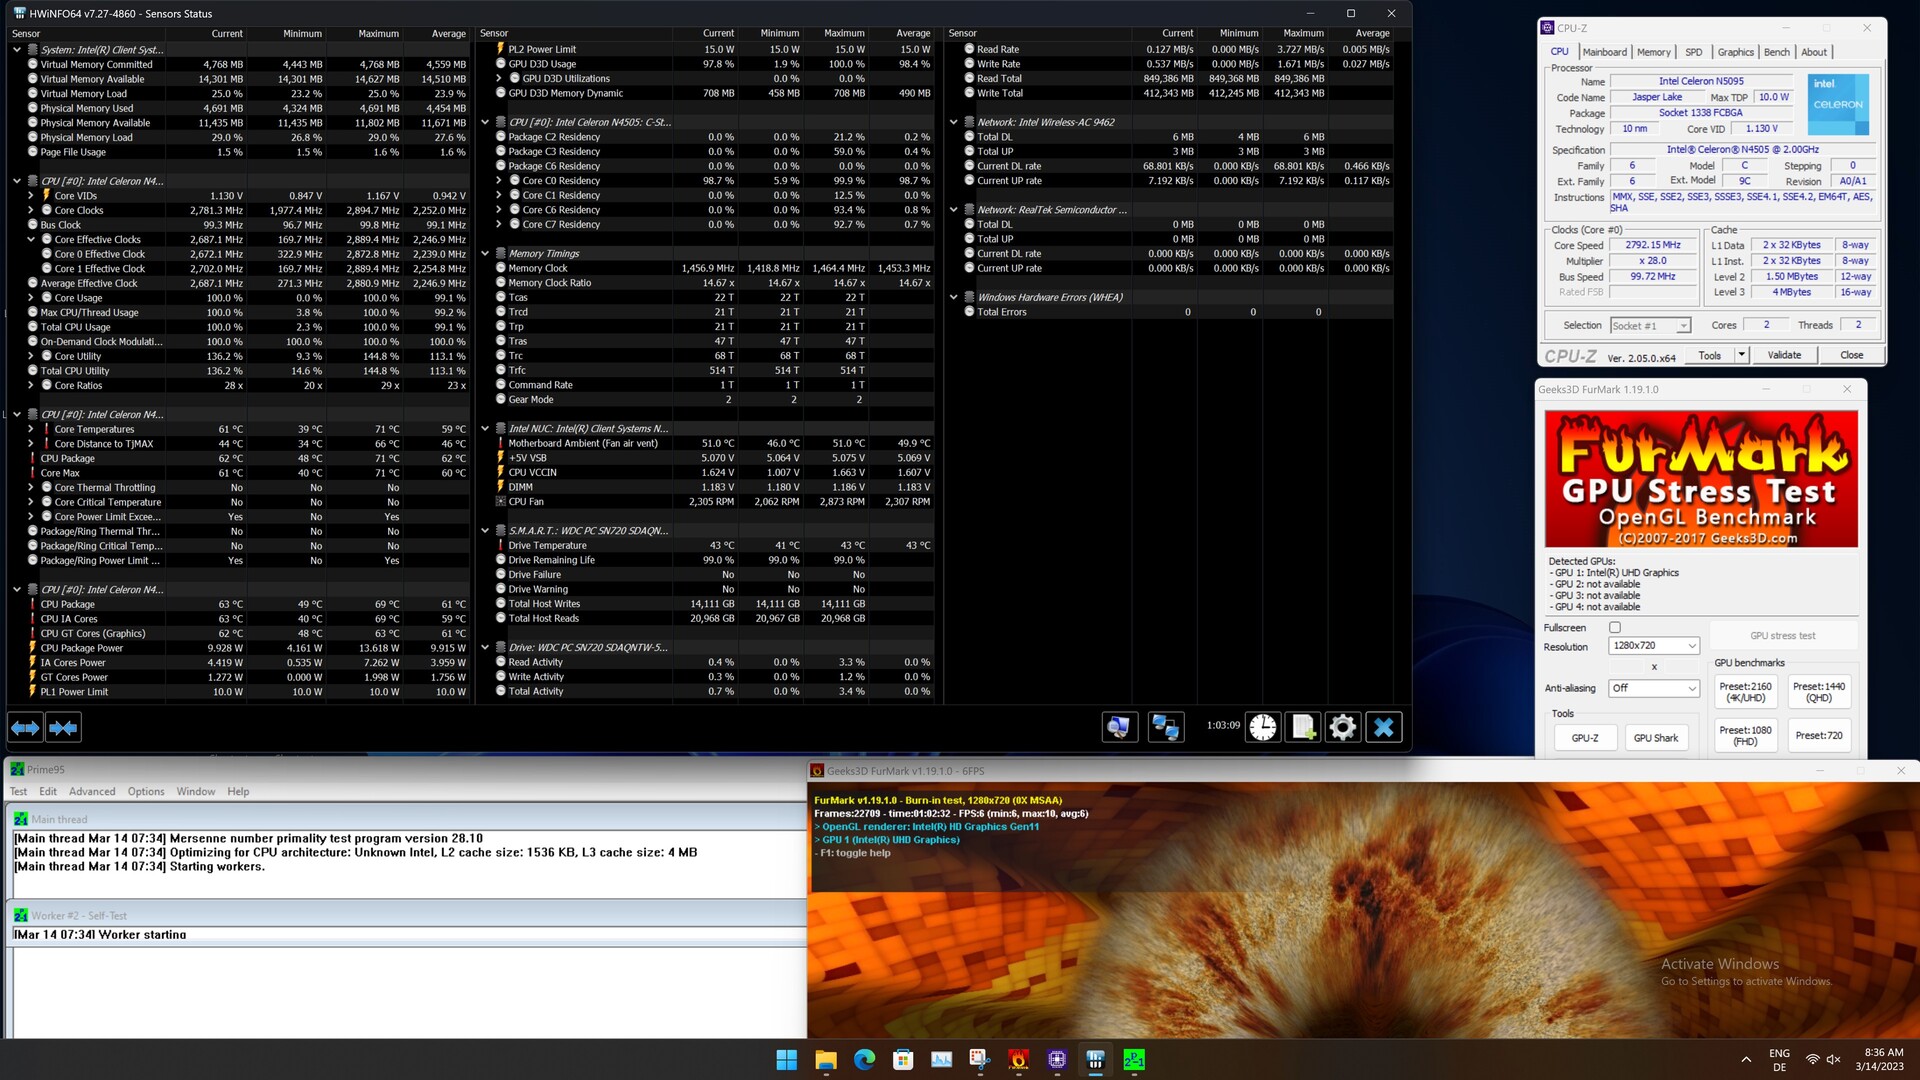1920x1080 pixels.
Task: Expand the Core Temperatures tree item
Action: [x=31, y=429]
